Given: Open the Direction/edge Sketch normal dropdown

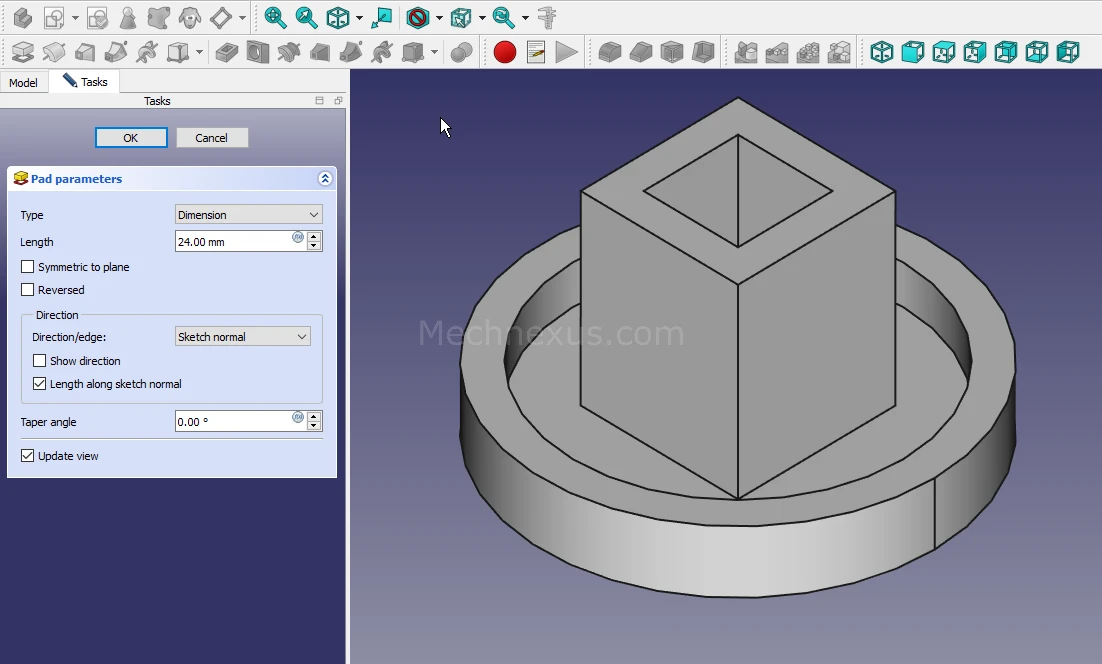Looking at the screenshot, I should 243,337.
